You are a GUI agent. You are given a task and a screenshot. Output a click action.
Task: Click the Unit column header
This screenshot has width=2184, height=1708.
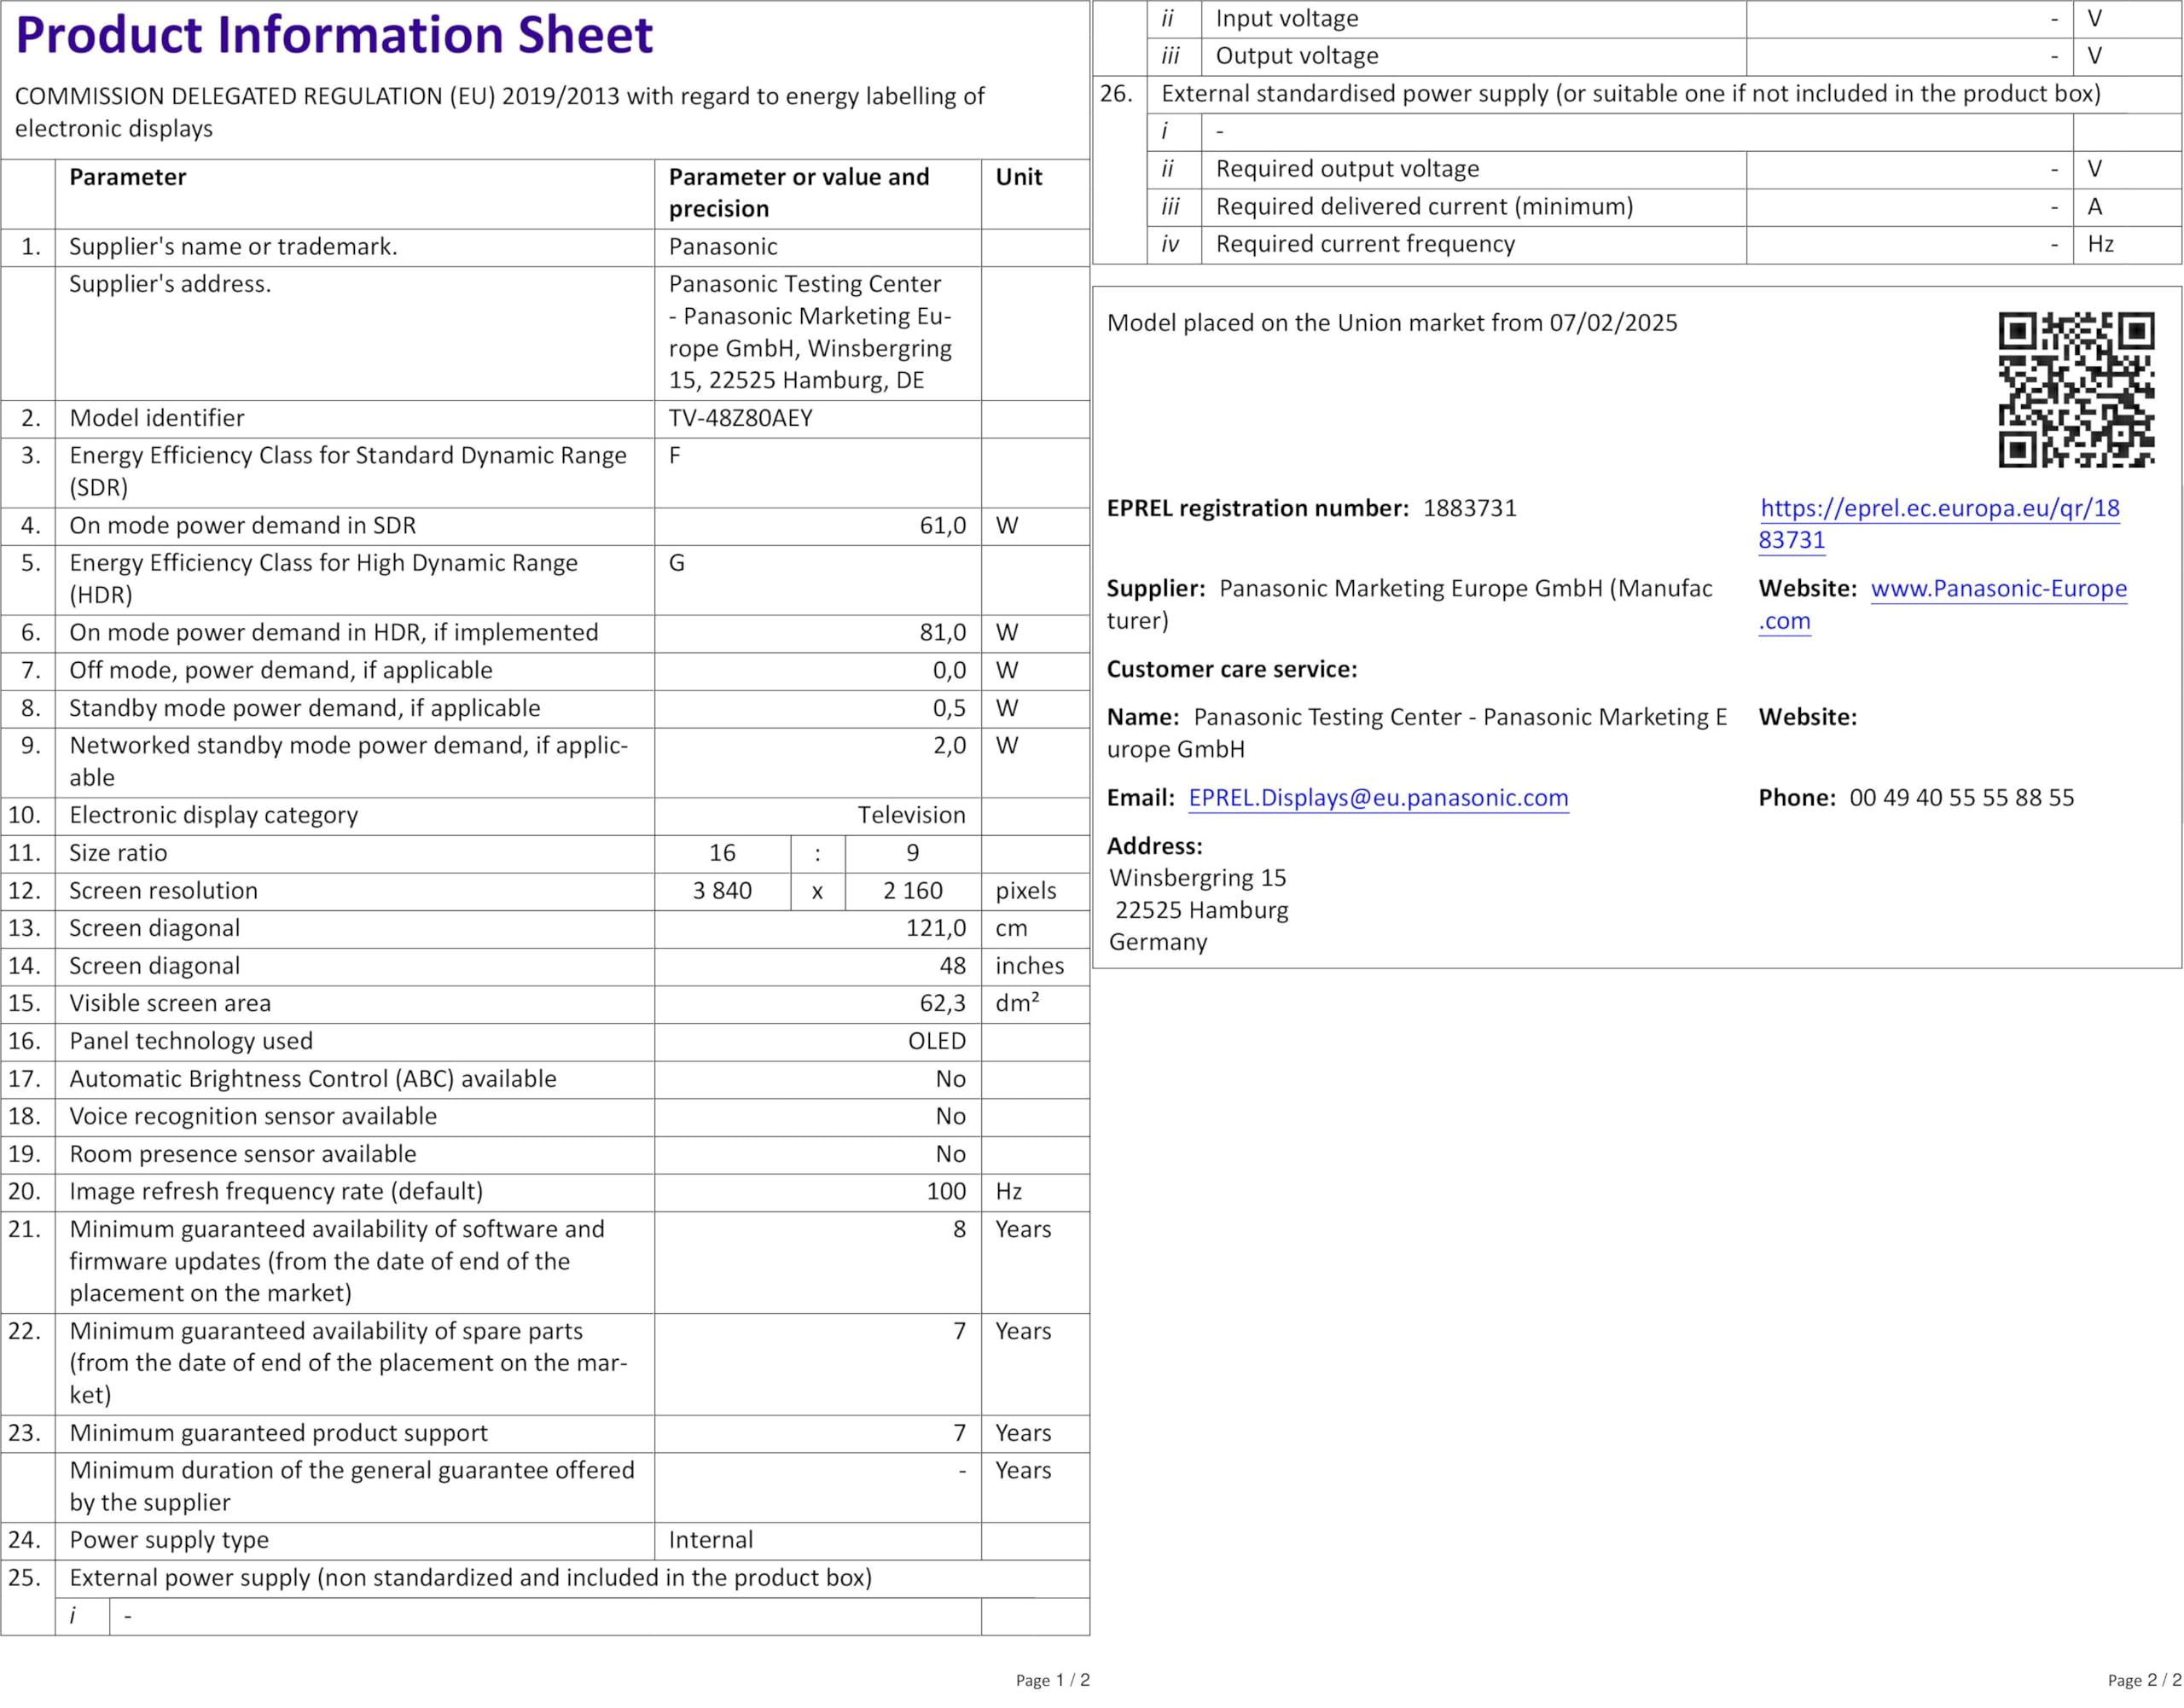1018,177
